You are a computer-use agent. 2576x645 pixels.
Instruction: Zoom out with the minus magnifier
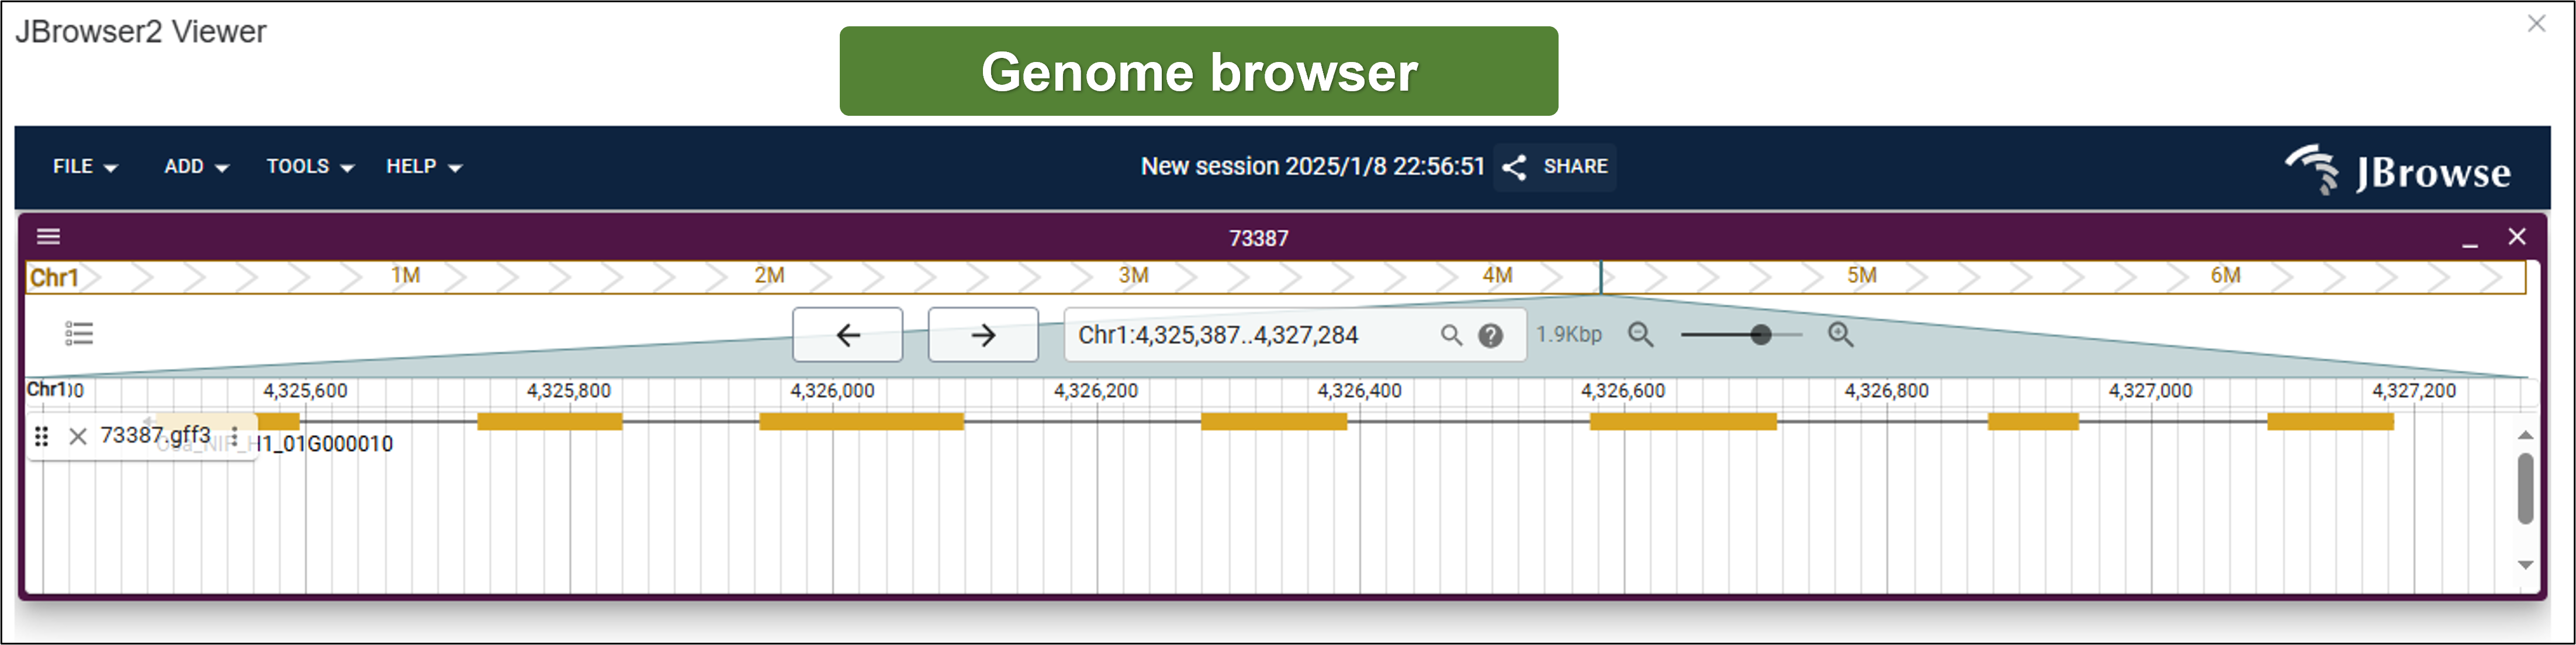pyautogui.click(x=1640, y=335)
